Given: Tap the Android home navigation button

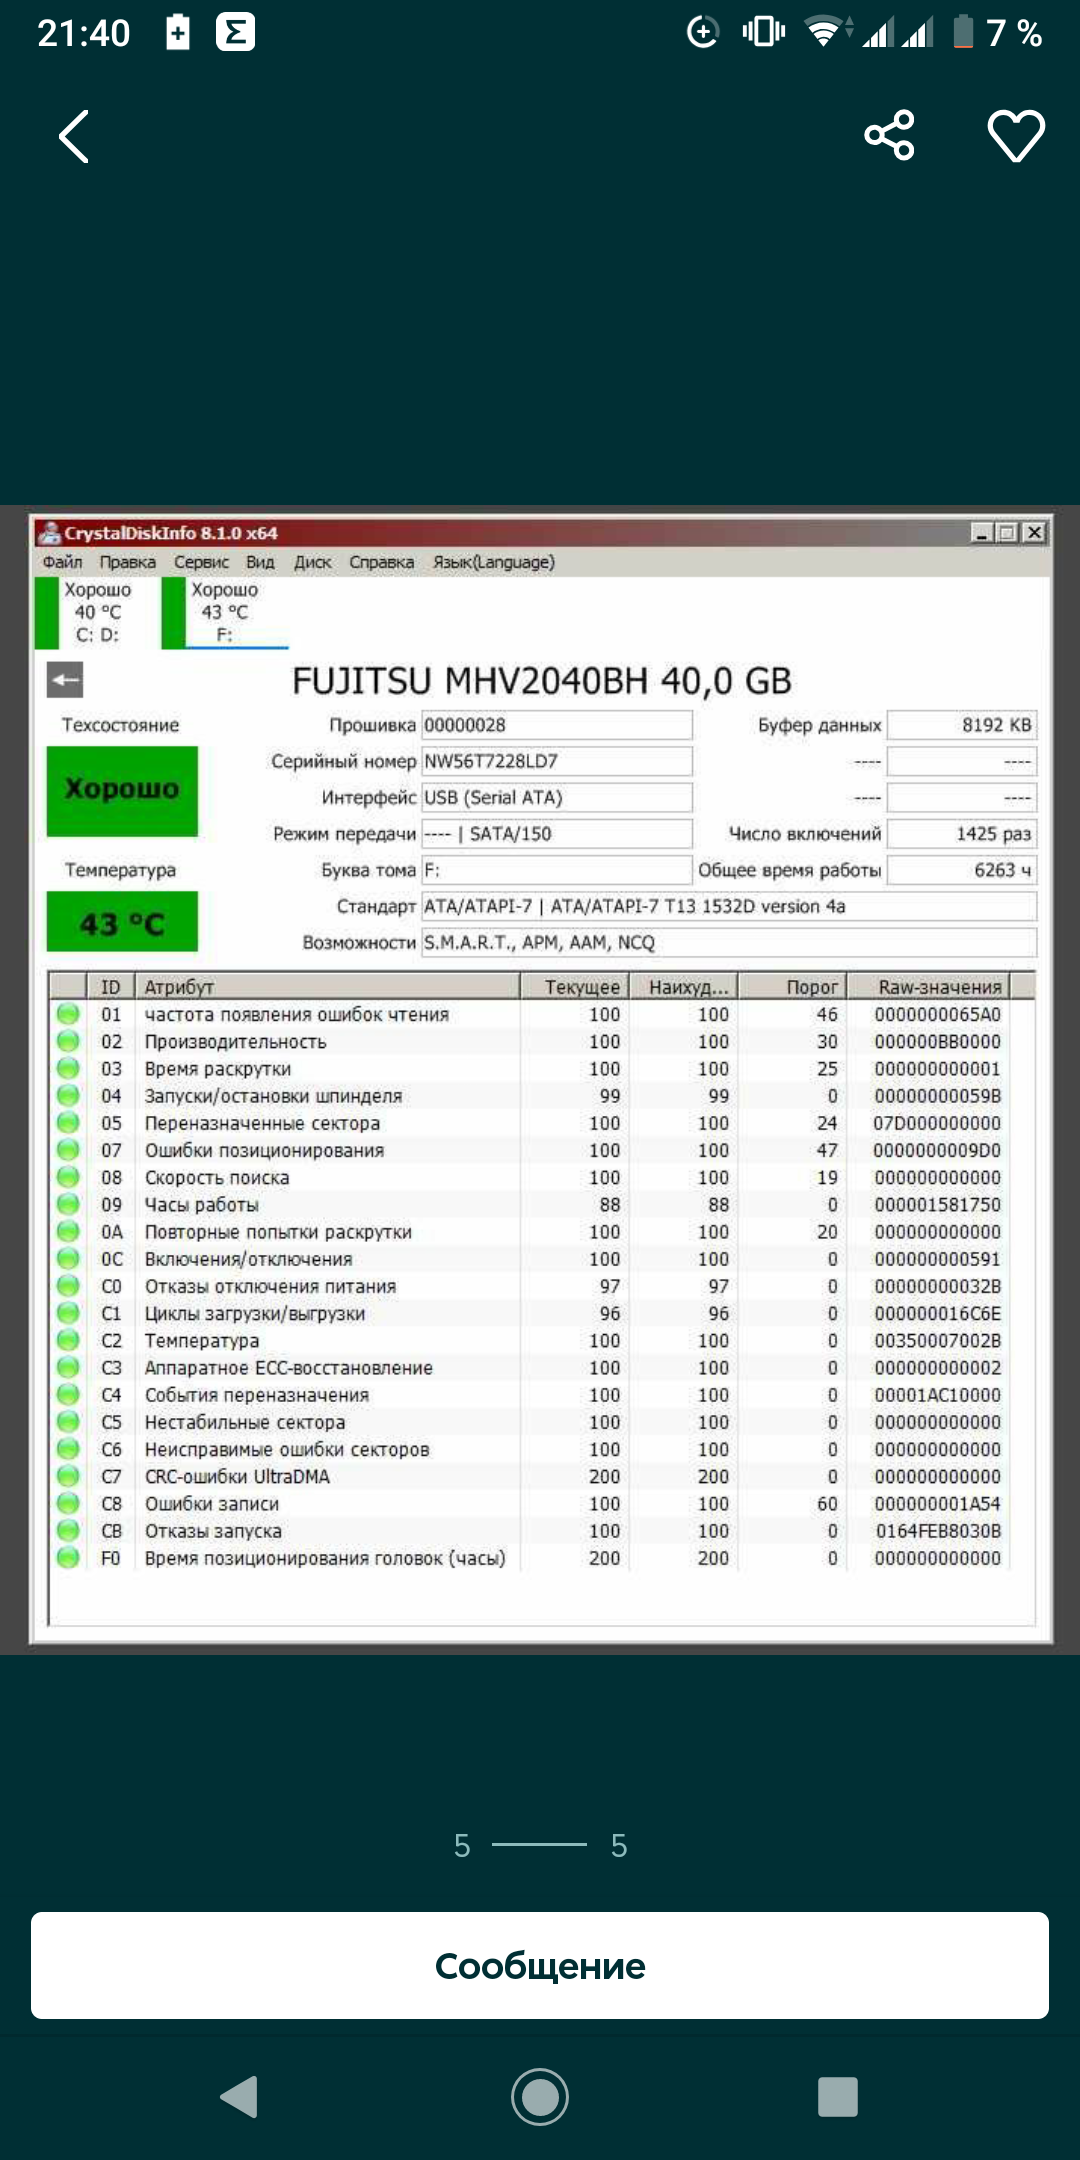Looking at the screenshot, I should 540,2096.
